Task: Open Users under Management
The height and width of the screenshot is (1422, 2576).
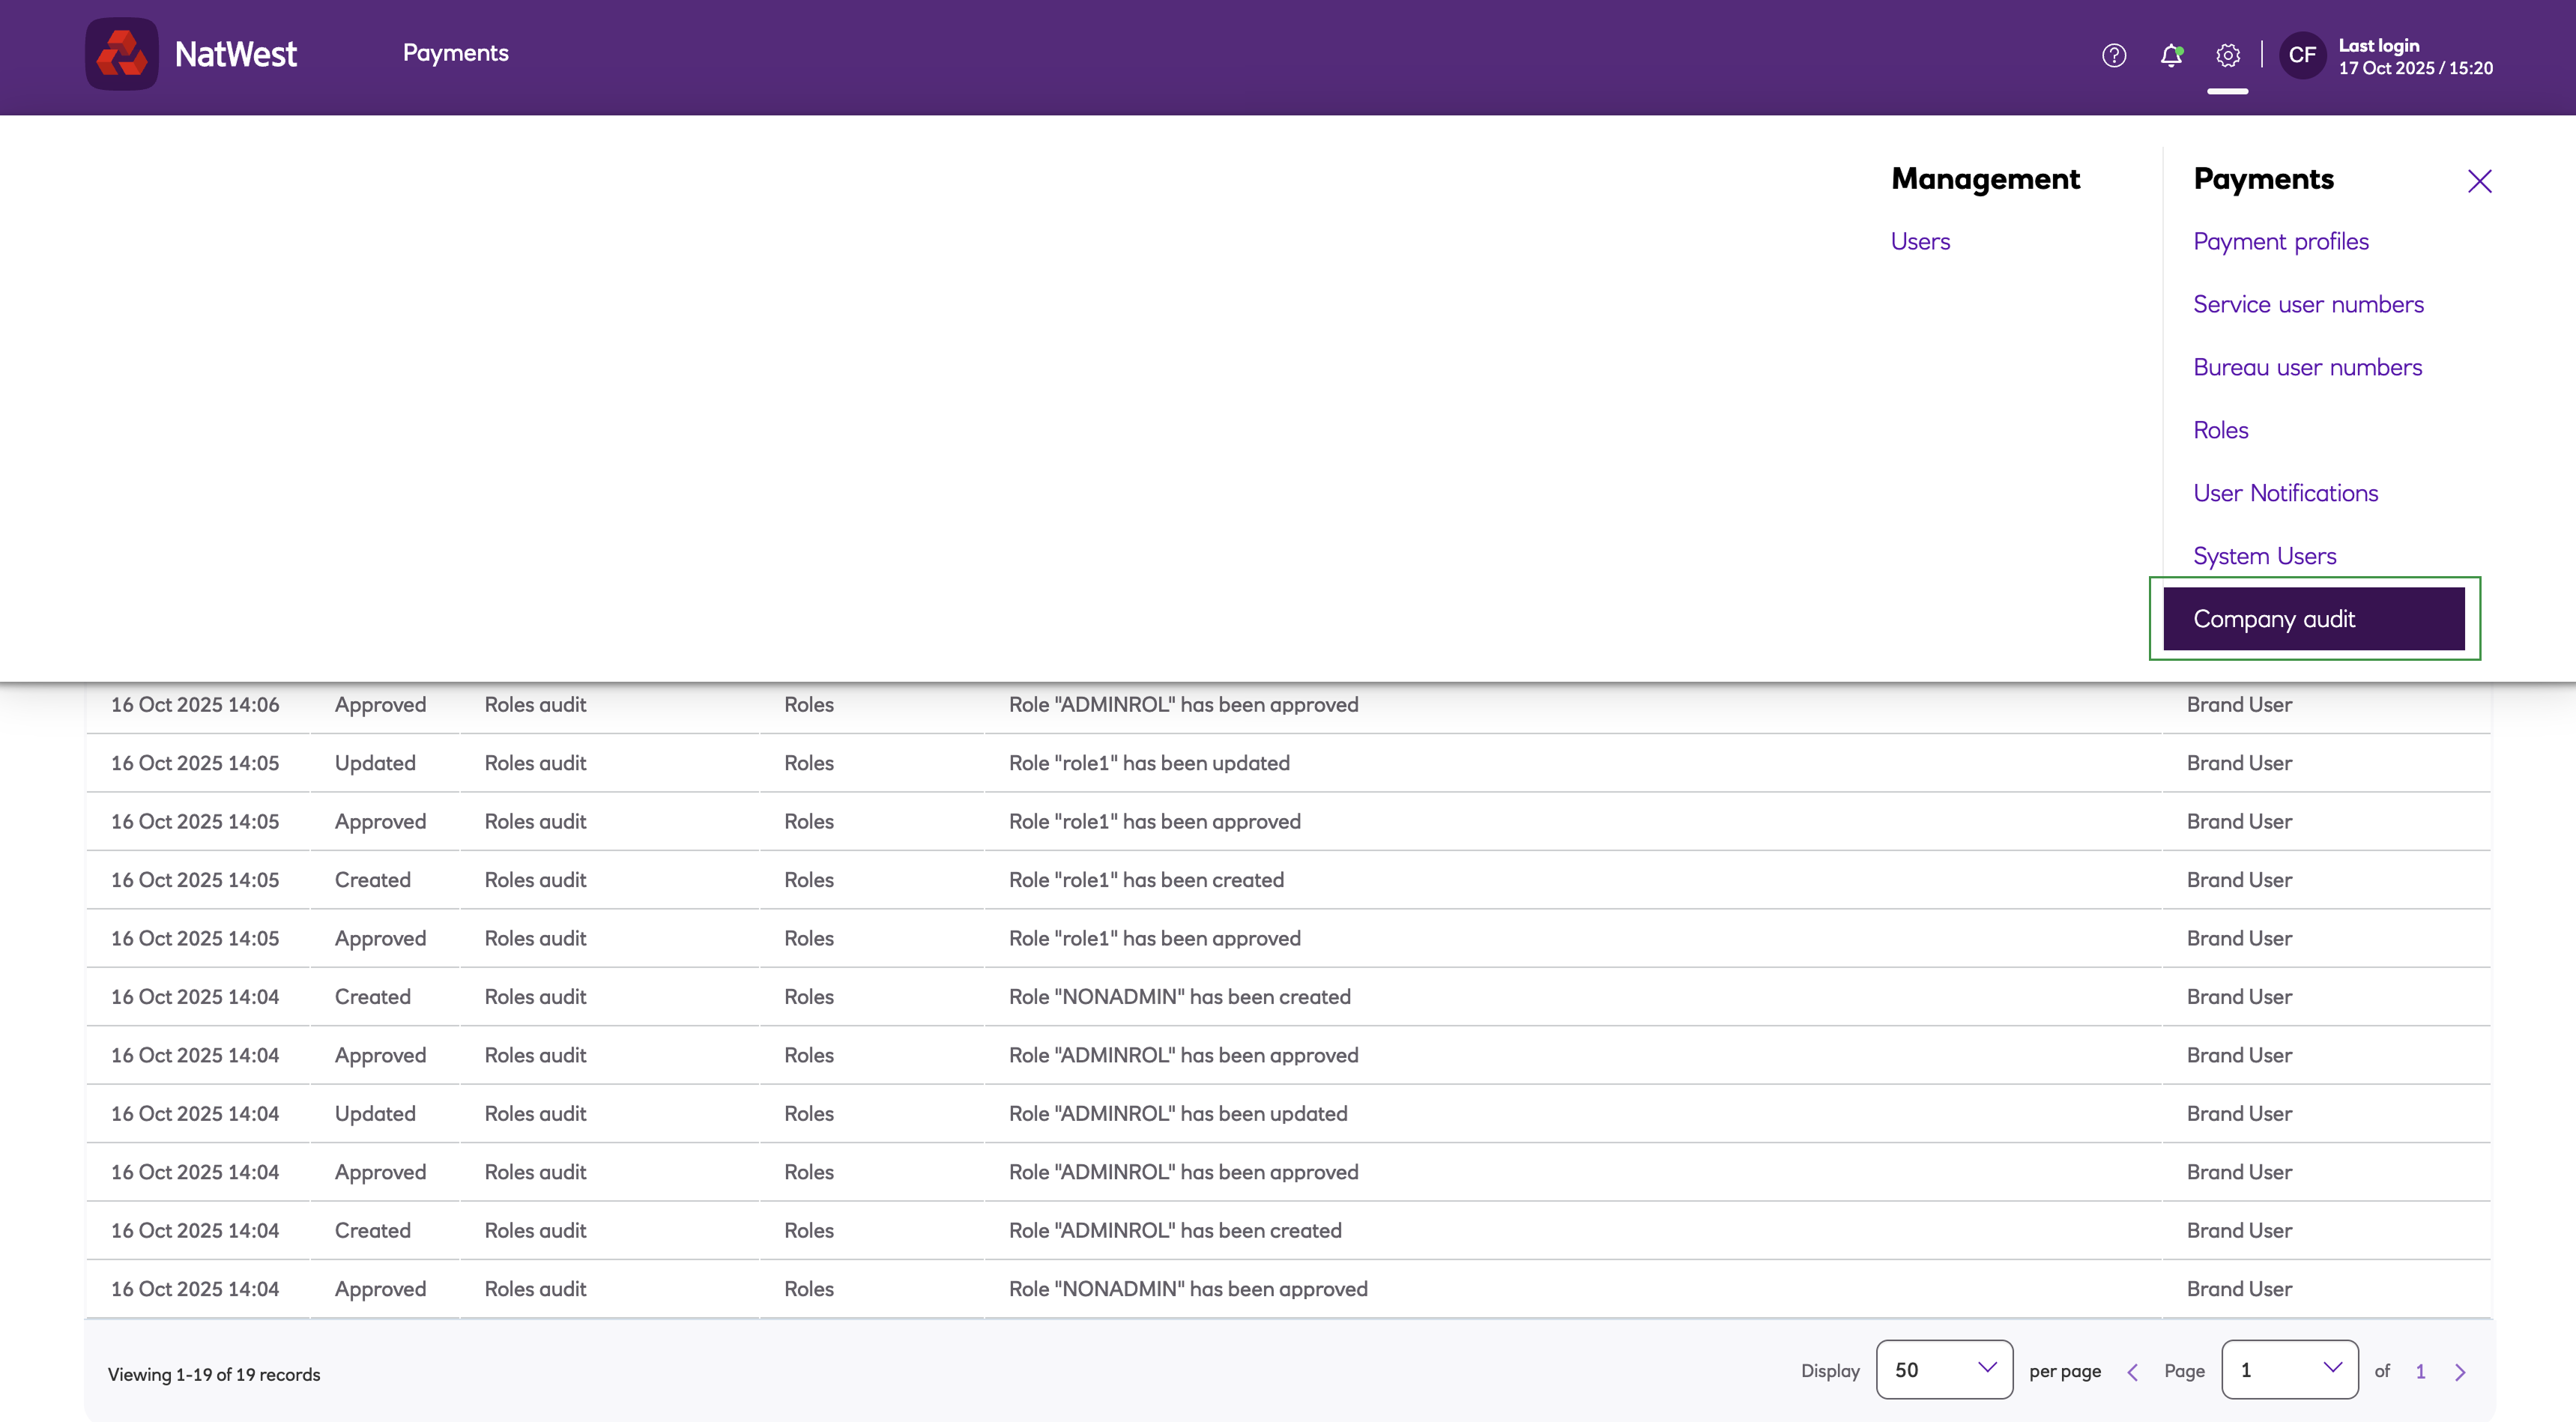Action: pyautogui.click(x=1920, y=241)
